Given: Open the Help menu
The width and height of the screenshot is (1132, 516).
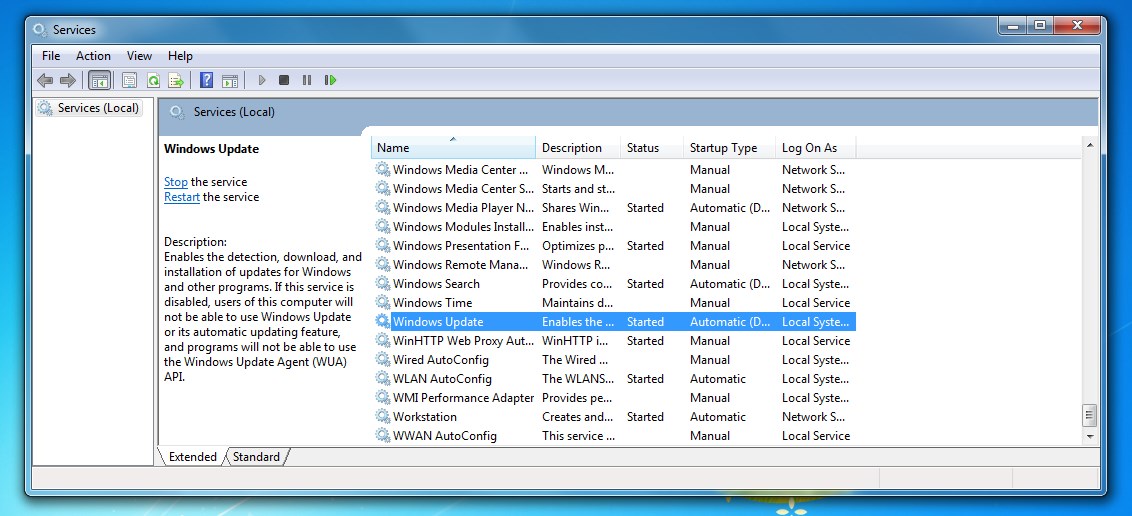Looking at the screenshot, I should (x=180, y=56).
